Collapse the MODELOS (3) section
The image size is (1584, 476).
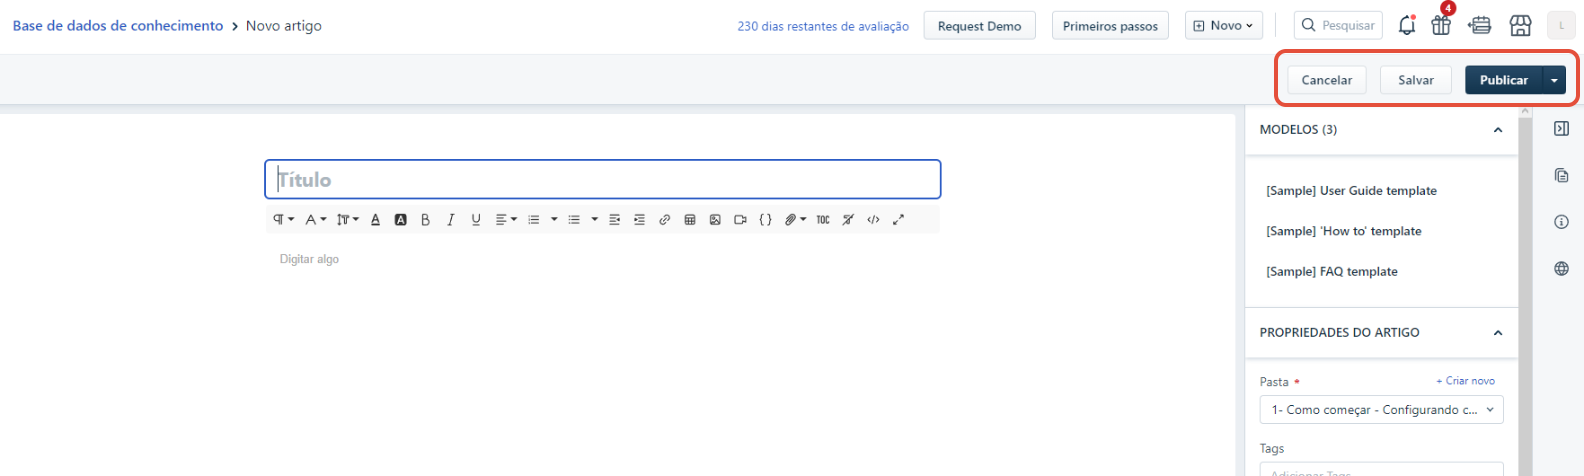1497,130
